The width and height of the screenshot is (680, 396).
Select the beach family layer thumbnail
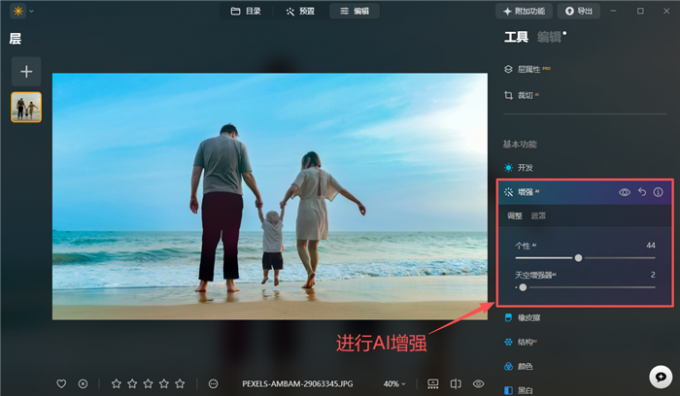[26, 107]
